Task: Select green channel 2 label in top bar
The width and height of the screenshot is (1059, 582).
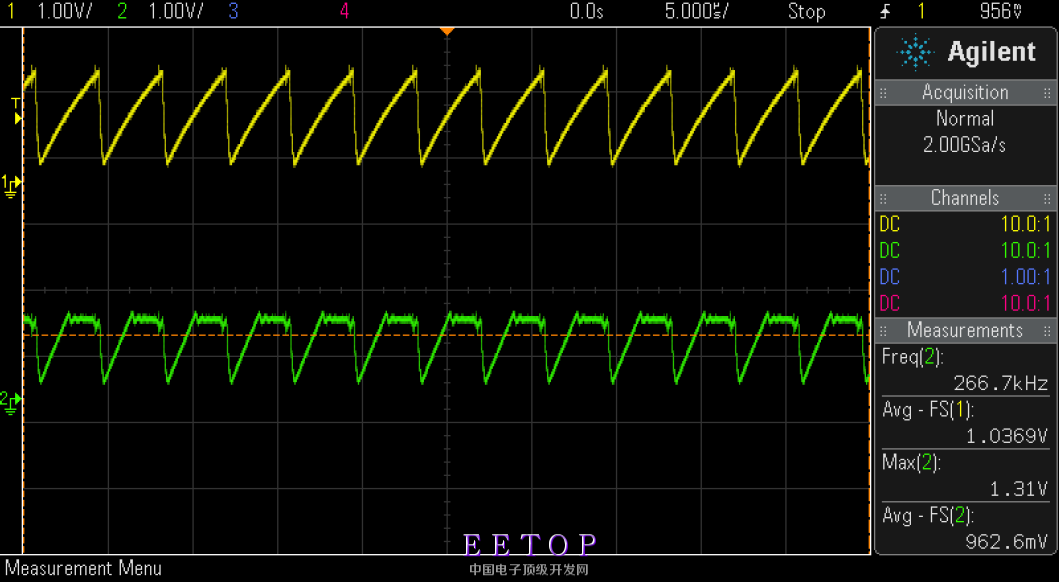Action: pos(122,11)
